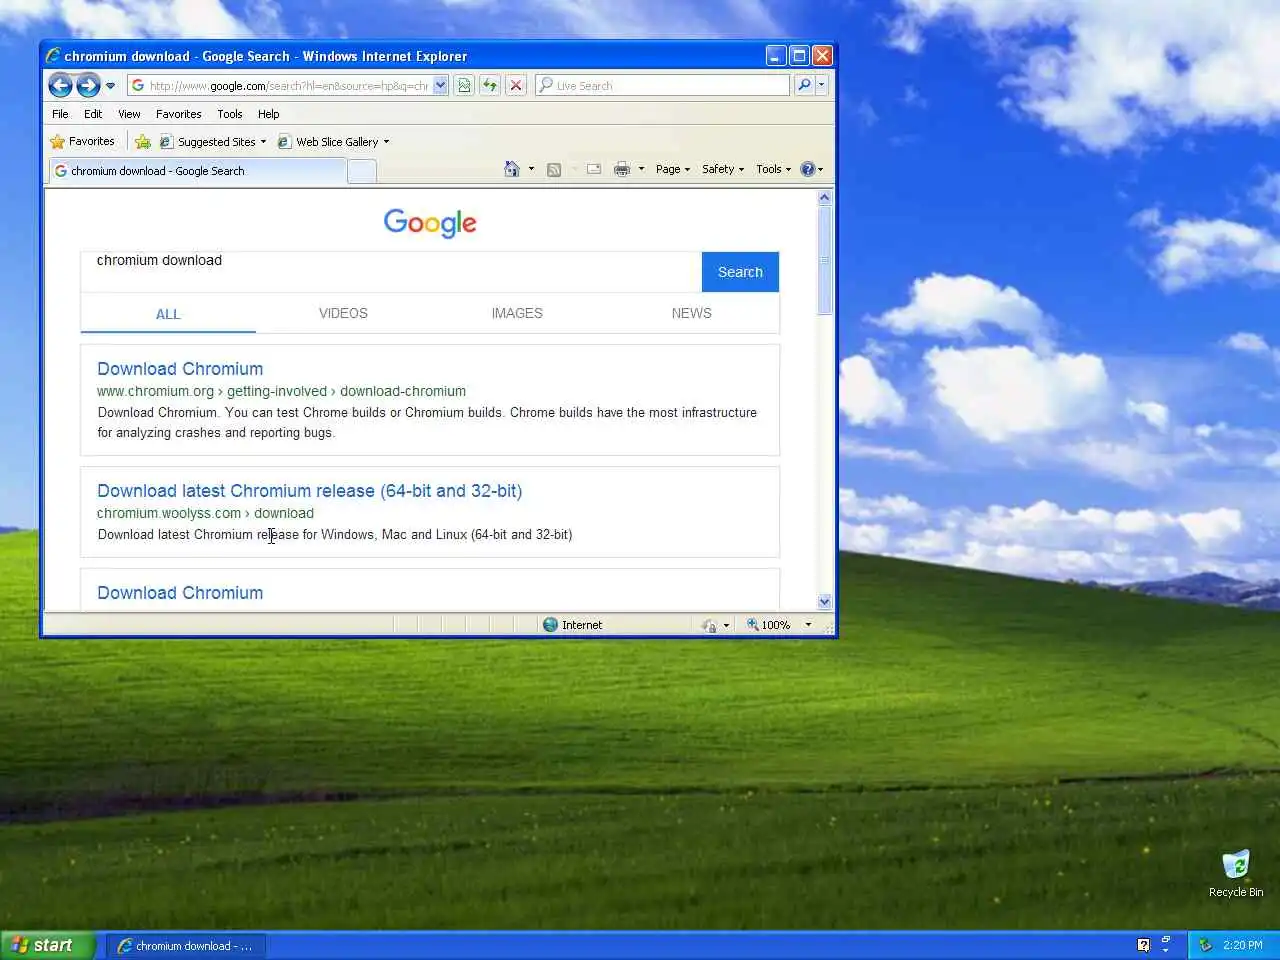This screenshot has width=1280, height=960.
Task: Click the help question mark tray icon
Action: point(1144,945)
